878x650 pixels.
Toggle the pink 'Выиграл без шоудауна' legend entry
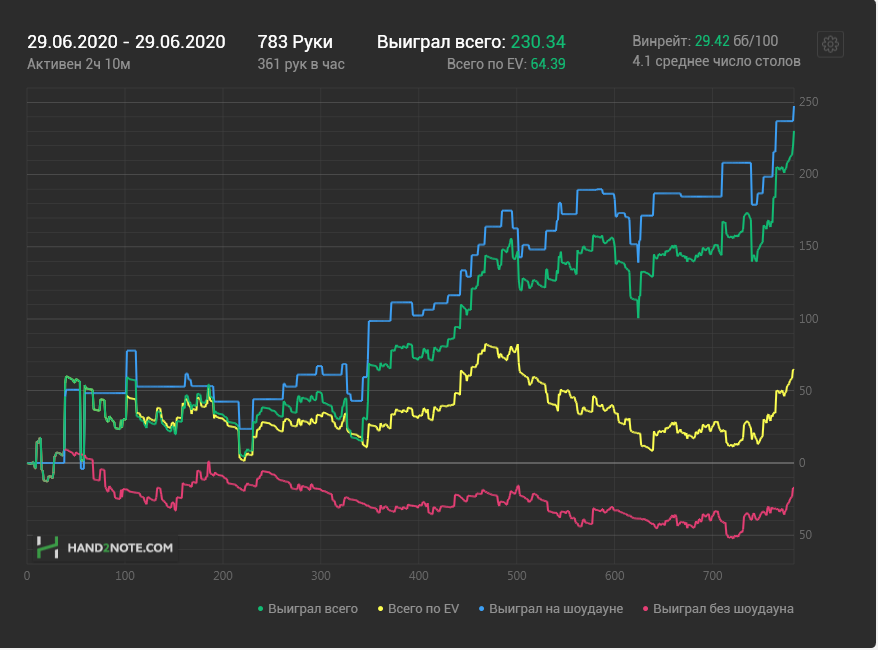(x=718, y=609)
